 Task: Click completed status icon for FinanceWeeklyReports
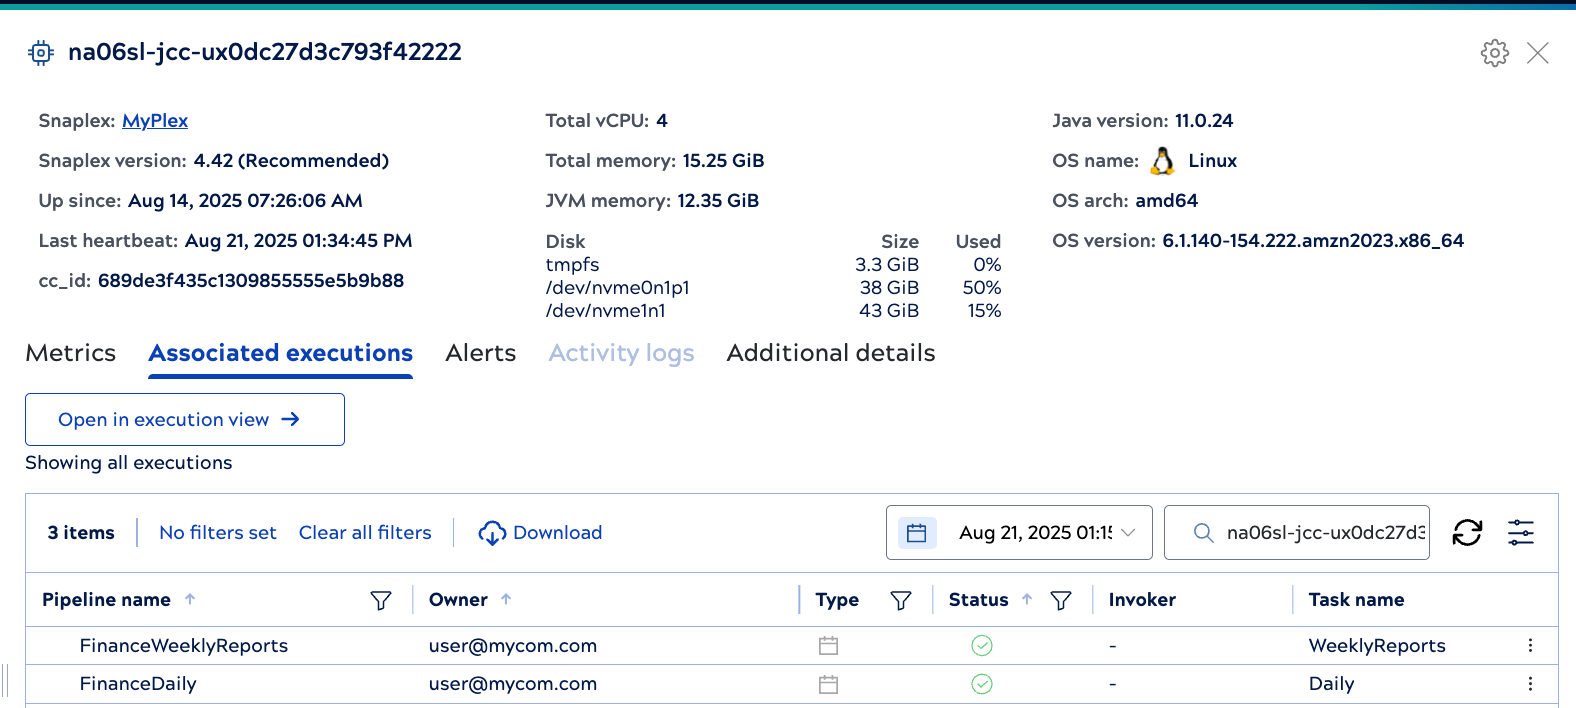point(982,646)
